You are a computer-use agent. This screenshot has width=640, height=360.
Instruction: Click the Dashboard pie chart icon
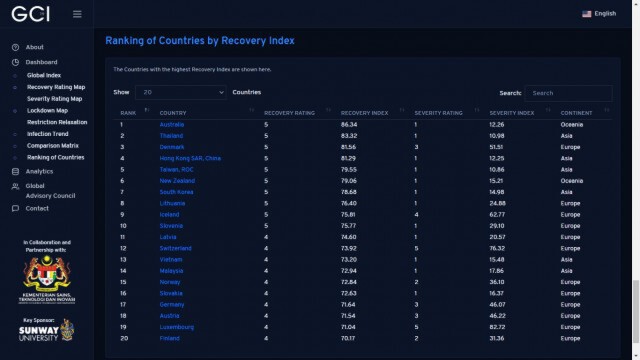(x=16, y=62)
